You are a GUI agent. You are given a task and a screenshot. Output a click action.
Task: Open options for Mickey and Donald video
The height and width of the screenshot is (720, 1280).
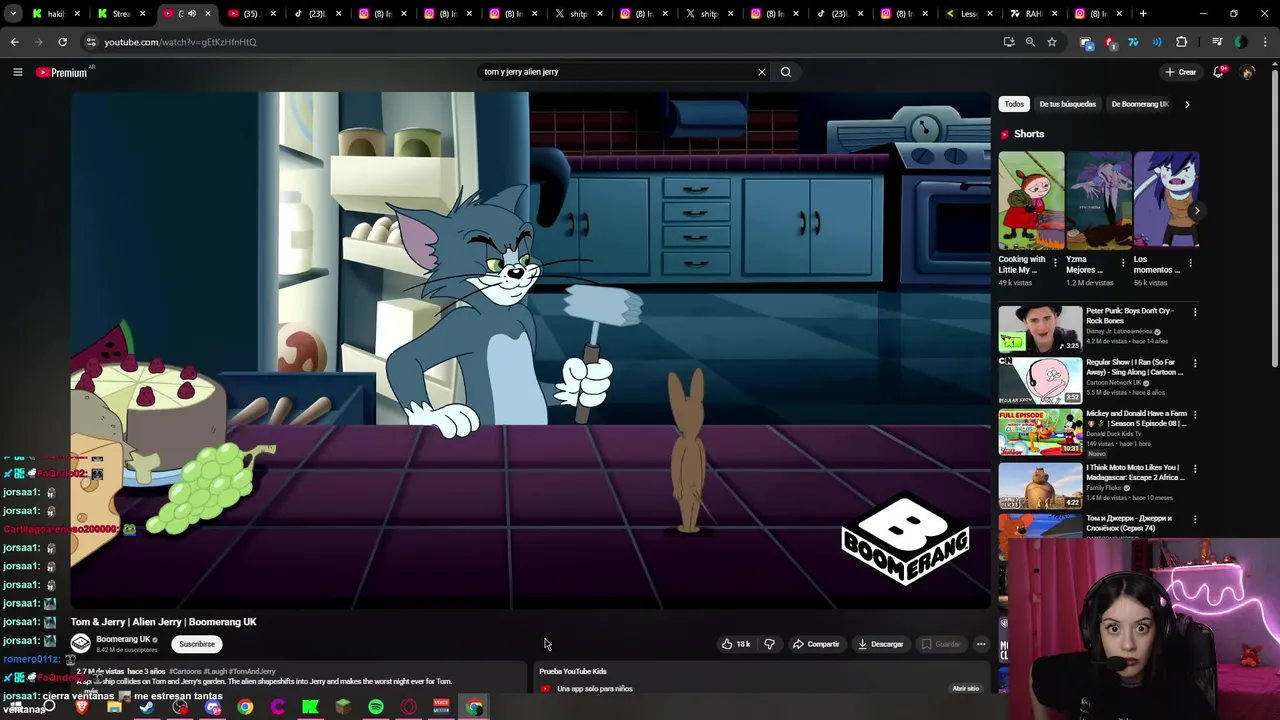pos(1194,414)
